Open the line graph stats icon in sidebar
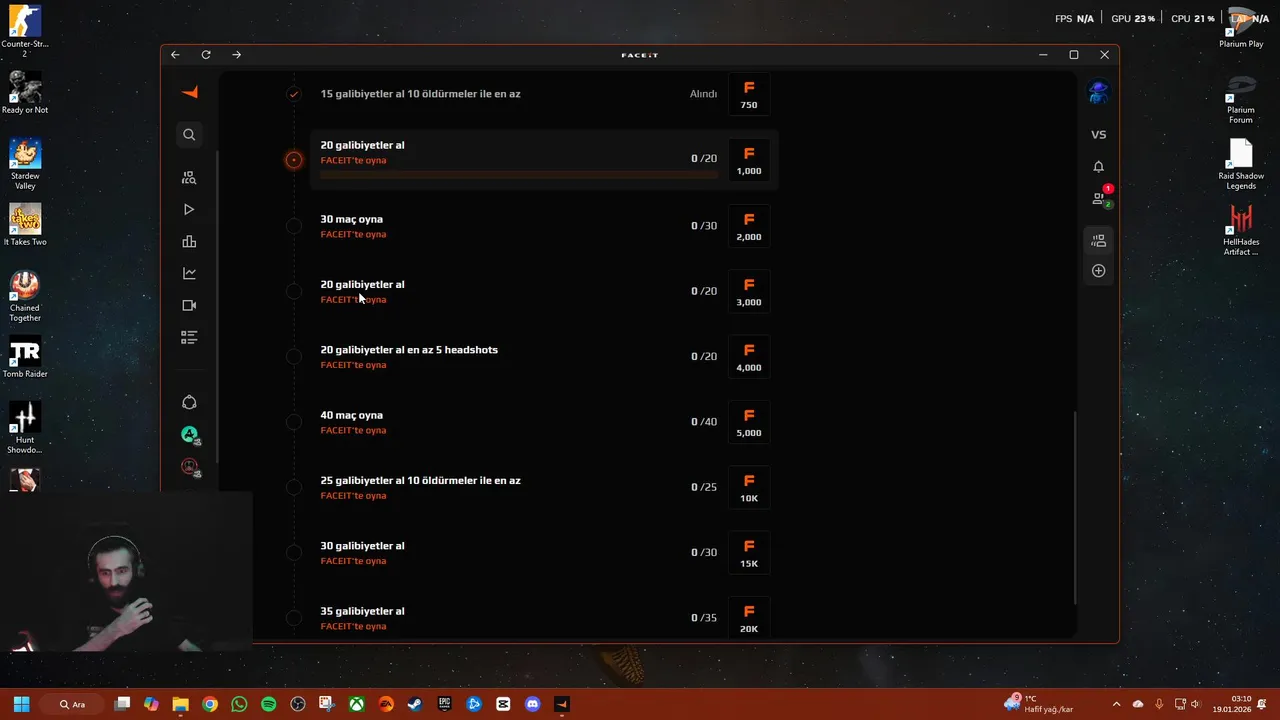Screen dimensions: 1280x720 [x=189, y=273]
